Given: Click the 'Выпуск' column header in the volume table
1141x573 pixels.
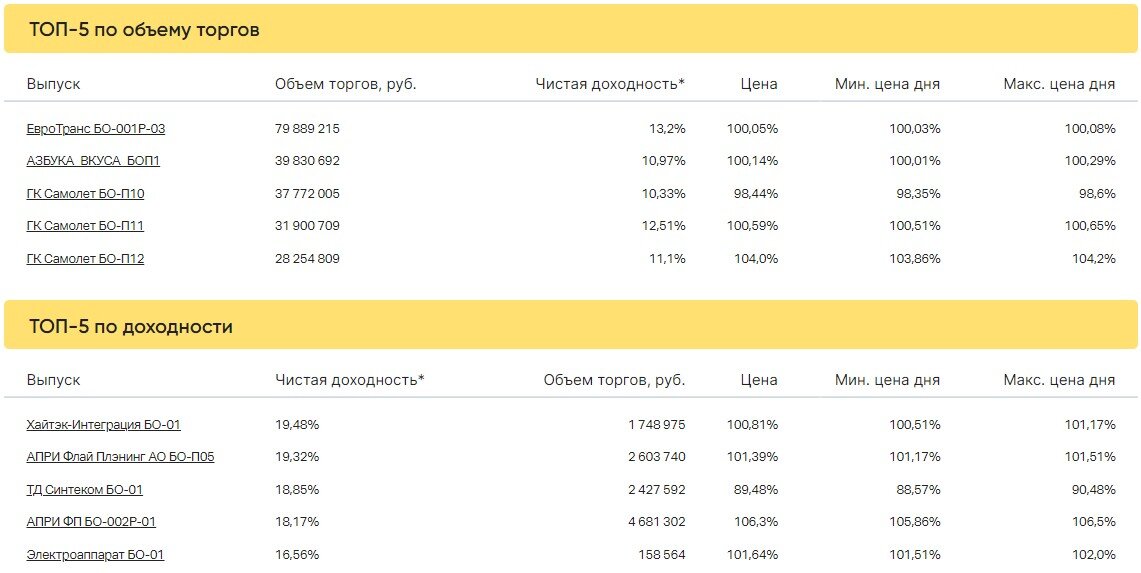Looking at the screenshot, I should (54, 84).
